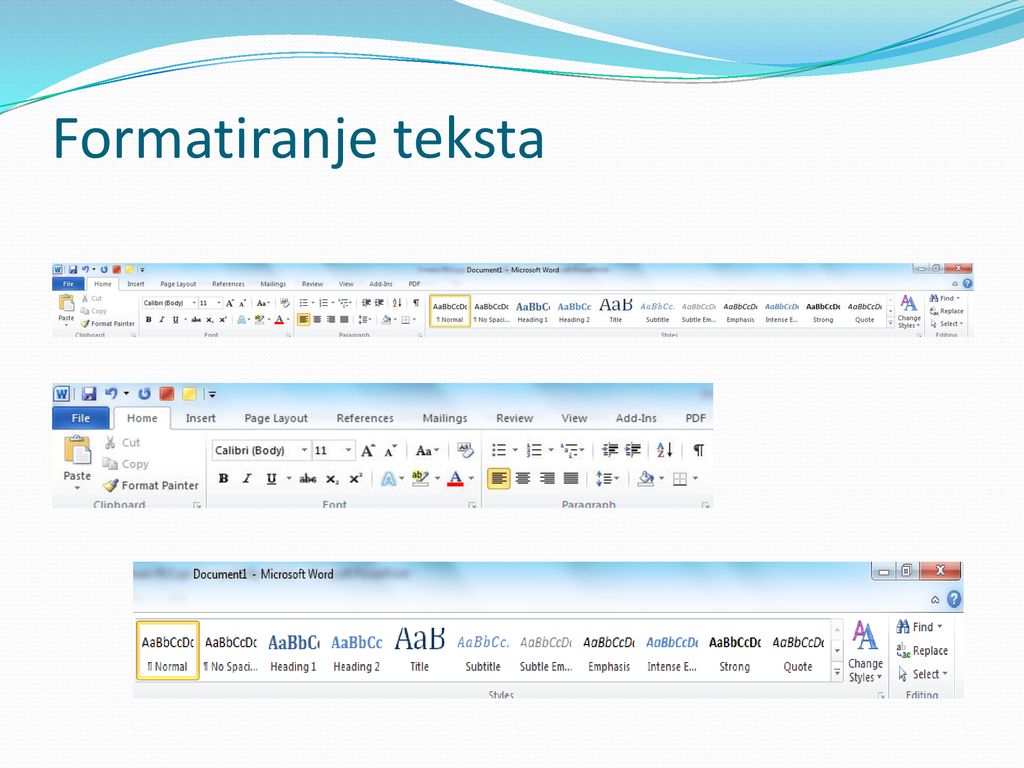This screenshot has height=768, width=1024.
Task: Click the Find binoculars in the enlarged Styles image
Action: click(903, 627)
